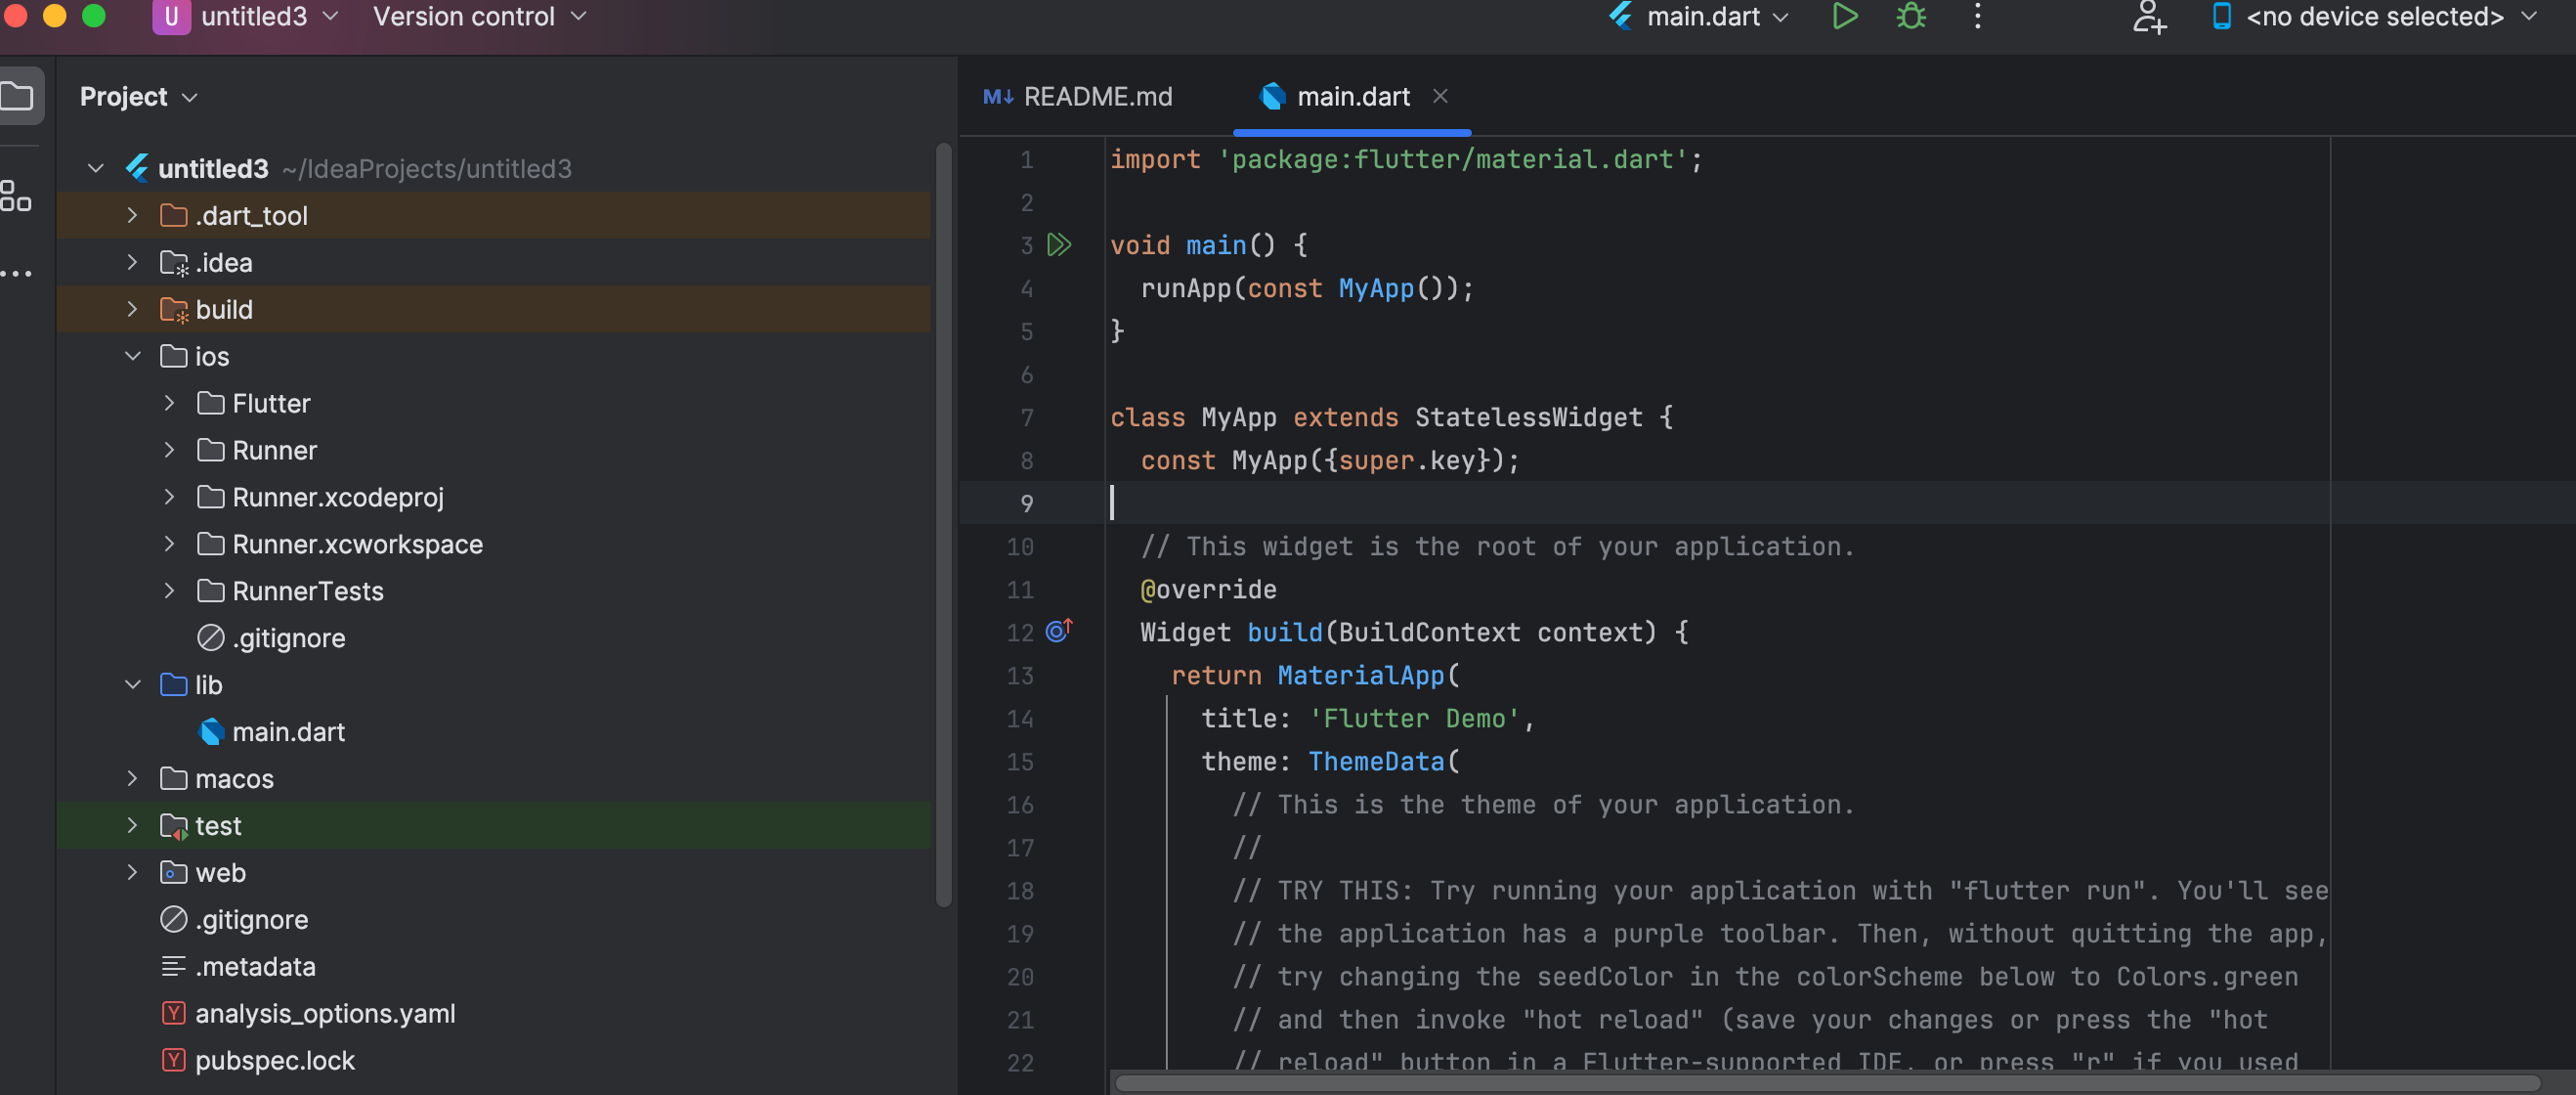Open the More Actions three-dot menu
The width and height of the screenshot is (2576, 1095).
click(x=1977, y=17)
